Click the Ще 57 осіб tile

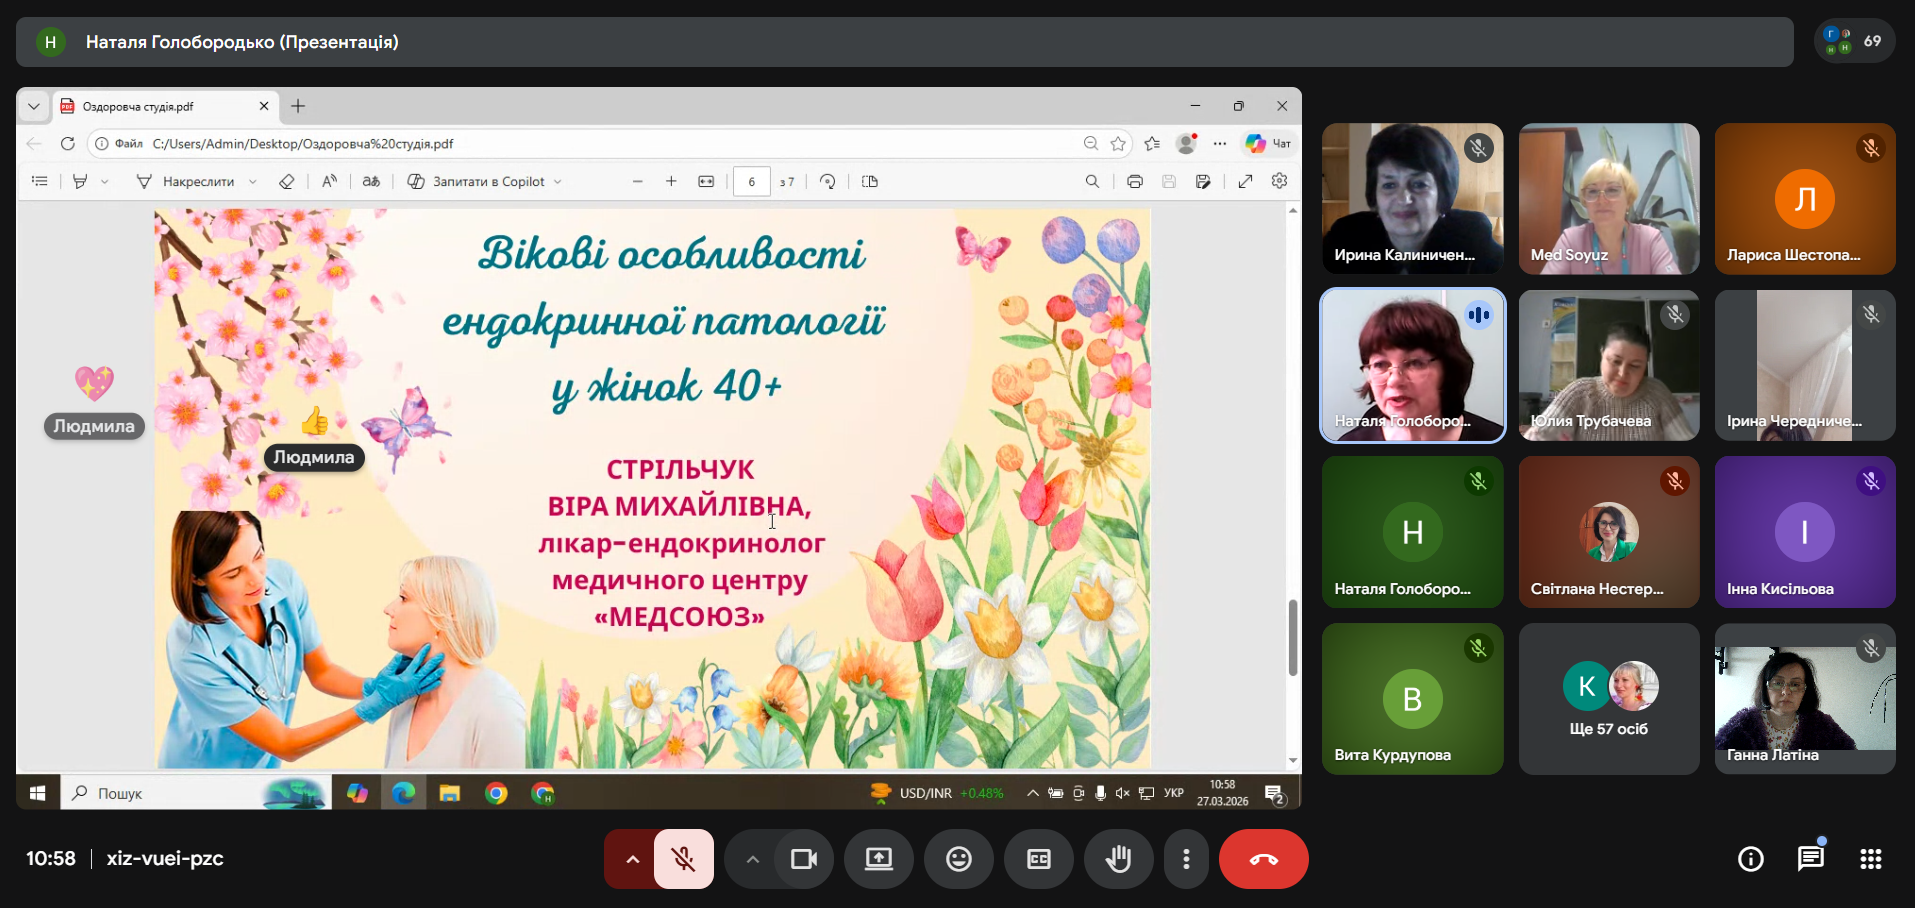tap(1608, 699)
